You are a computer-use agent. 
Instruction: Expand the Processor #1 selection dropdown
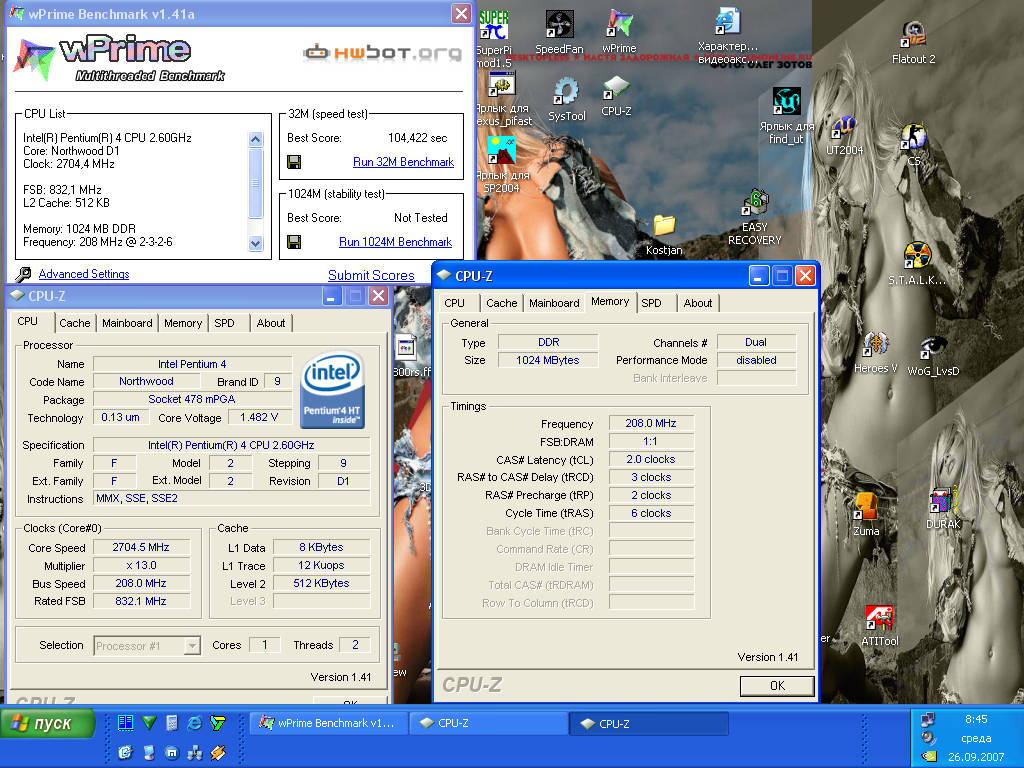(x=191, y=646)
